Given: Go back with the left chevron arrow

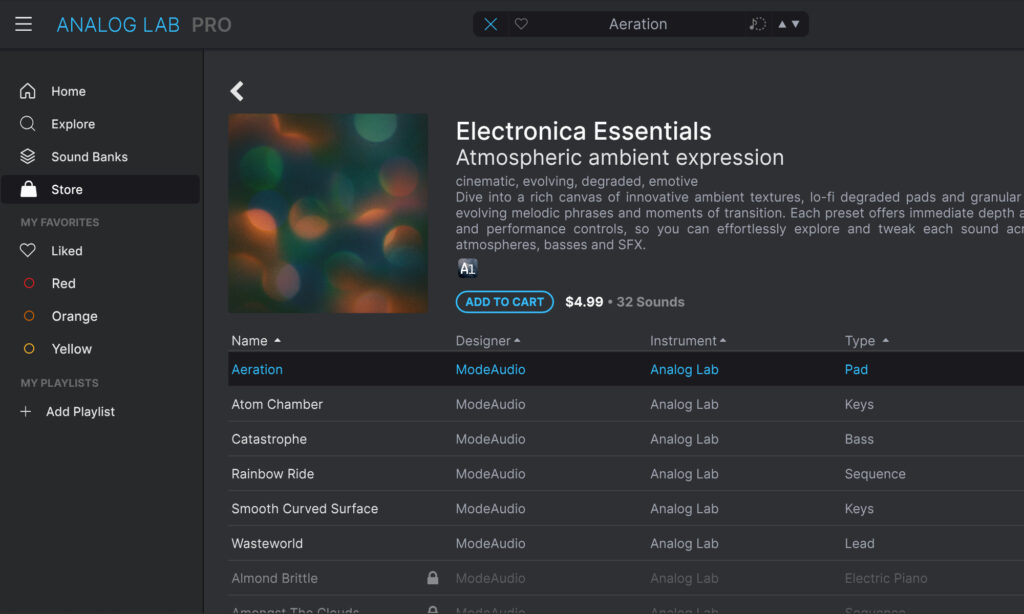Looking at the screenshot, I should click(237, 91).
